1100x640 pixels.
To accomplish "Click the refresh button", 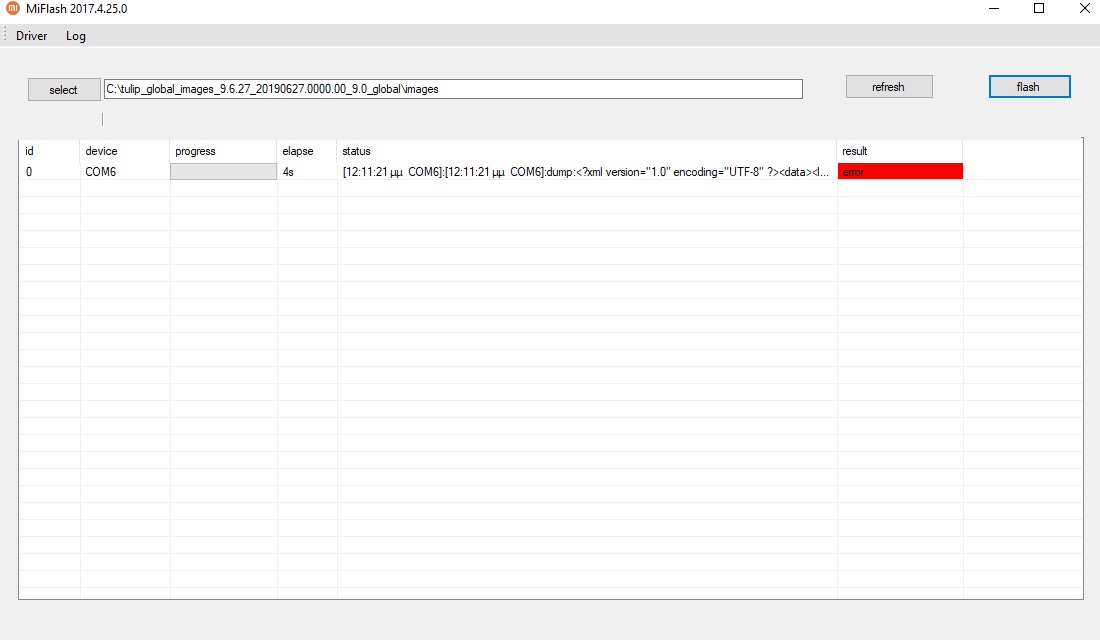I will point(888,87).
